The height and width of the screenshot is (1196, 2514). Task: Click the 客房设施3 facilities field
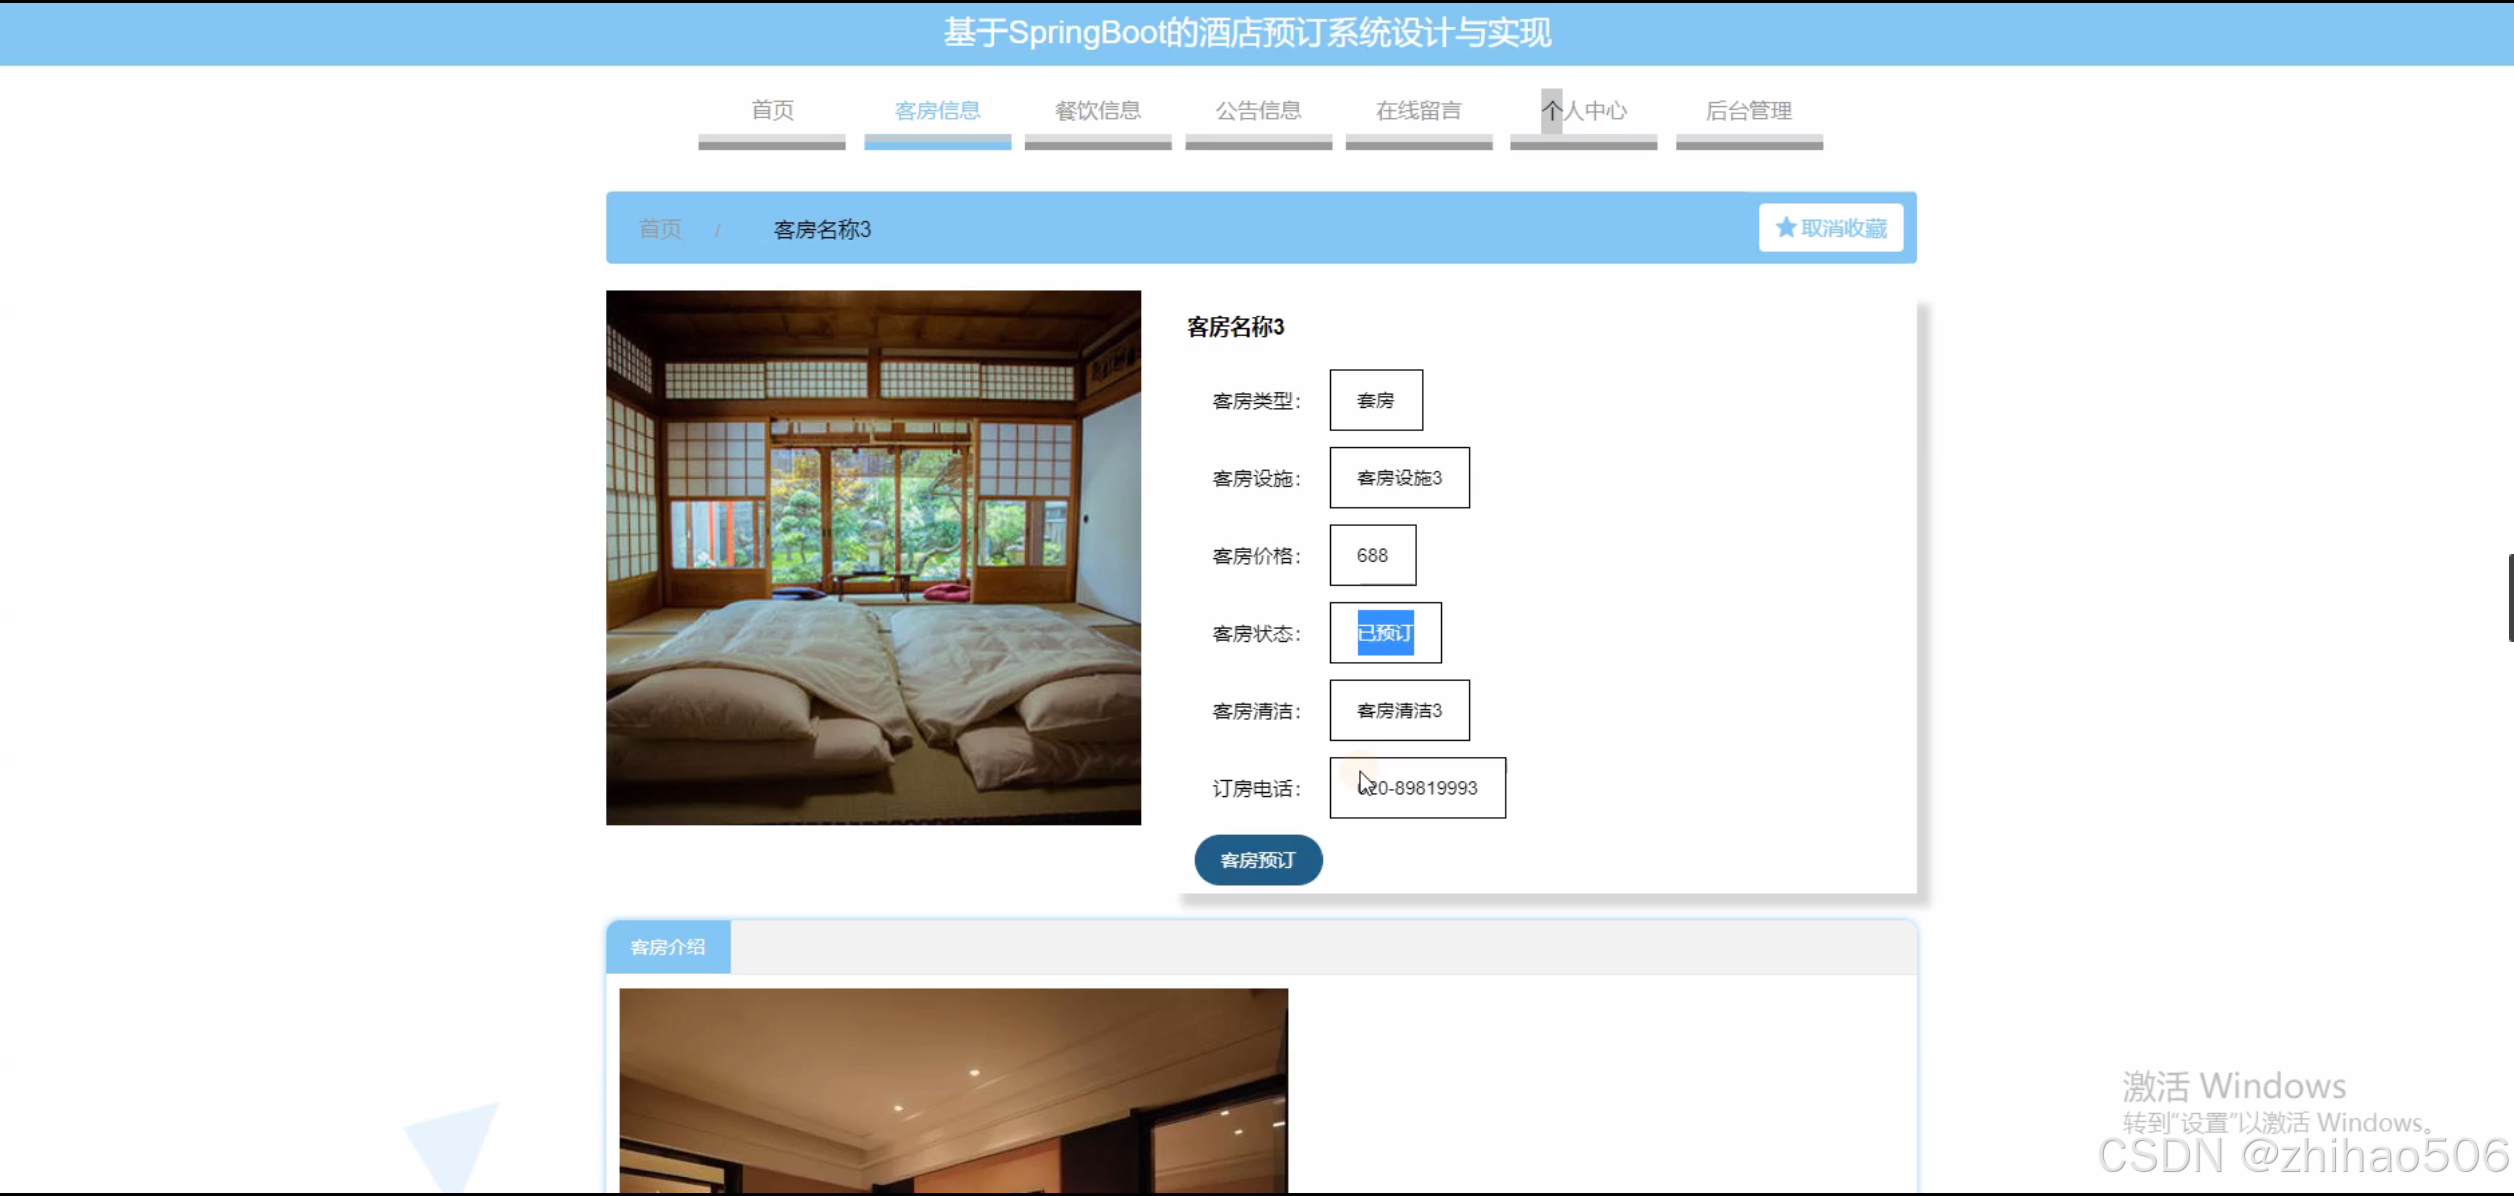tap(1399, 477)
